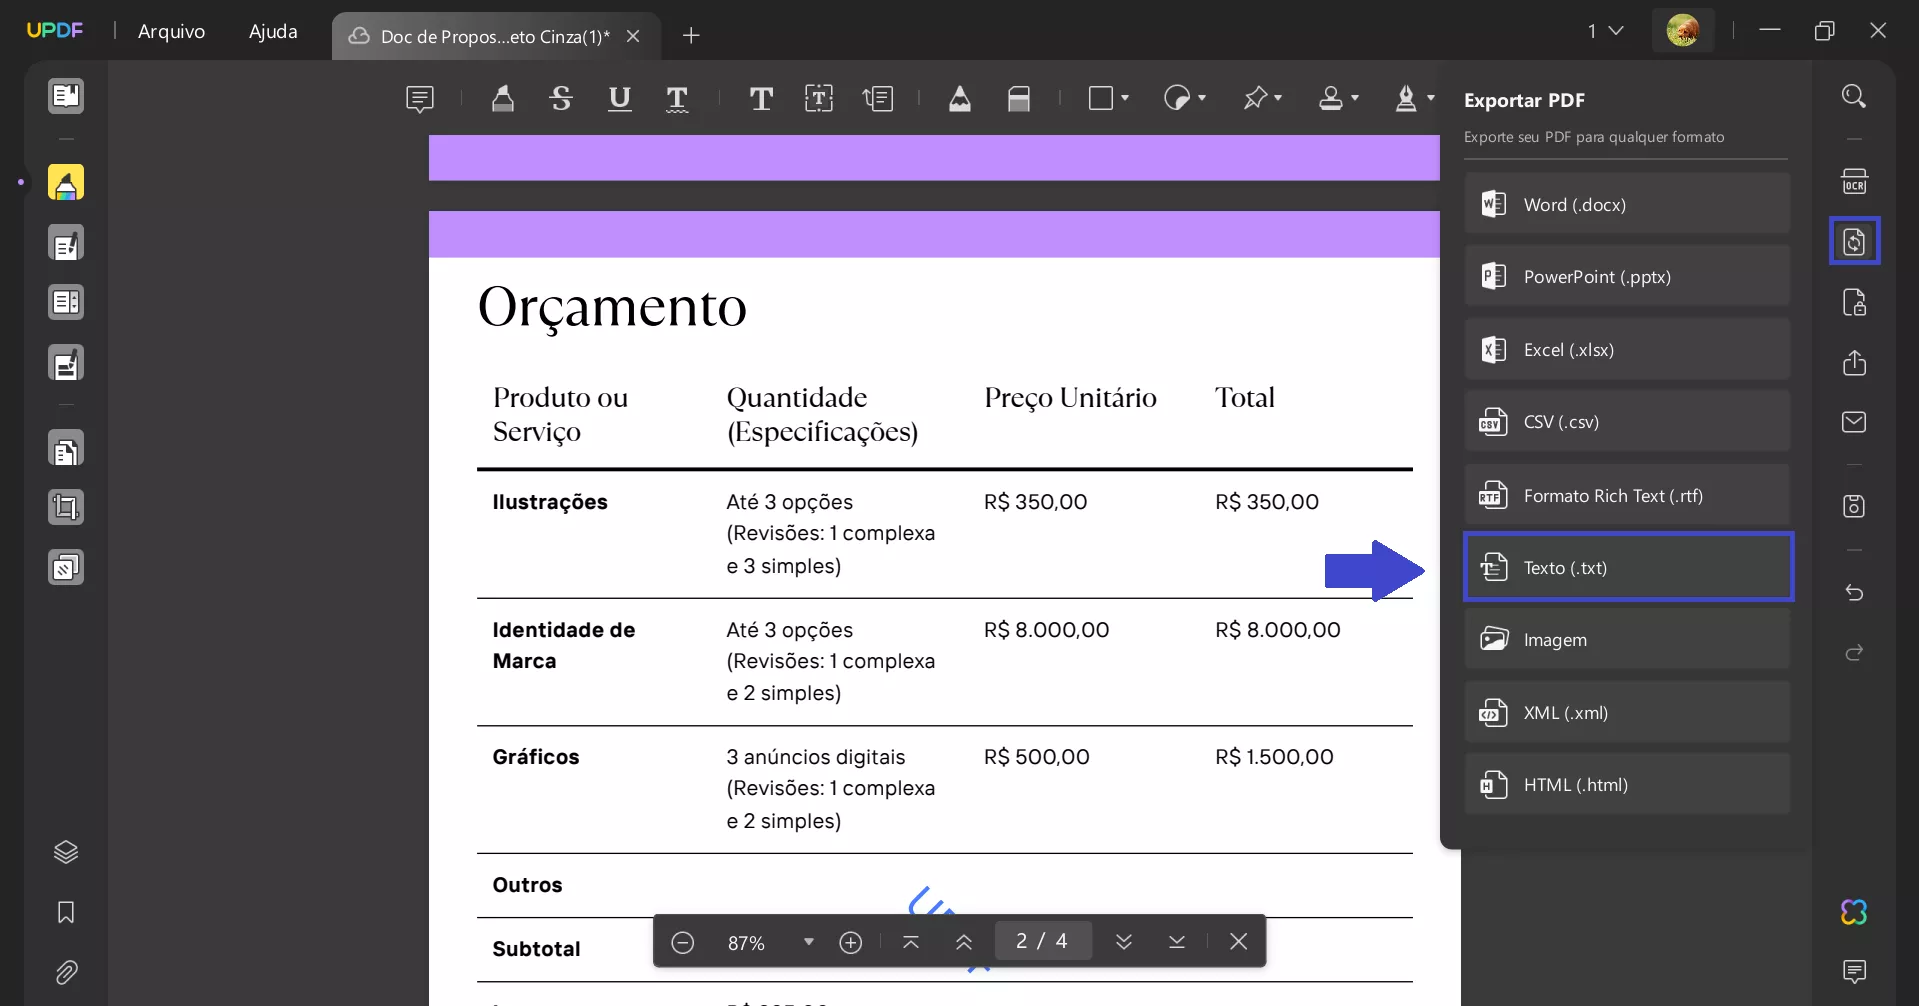The image size is (1919, 1006).
Task: Select the Crop Pages tool
Action: 67,508
